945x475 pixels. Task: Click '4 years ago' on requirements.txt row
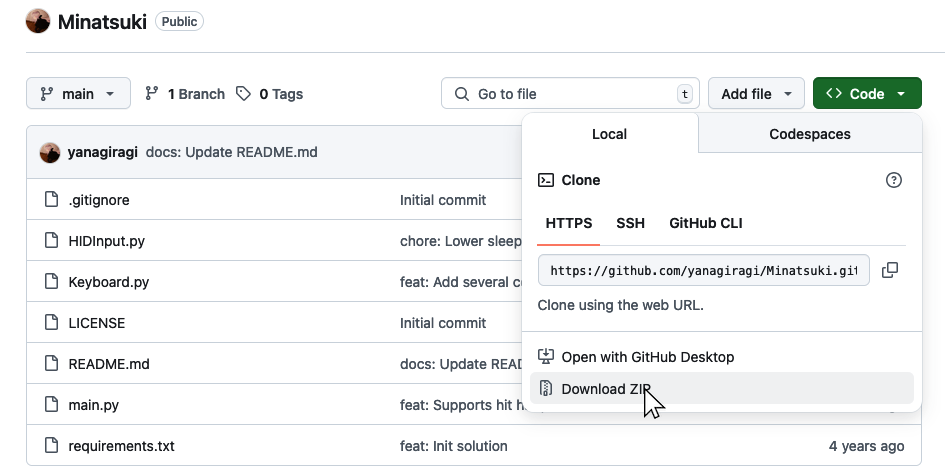pyautogui.click(x=866, y=446)
